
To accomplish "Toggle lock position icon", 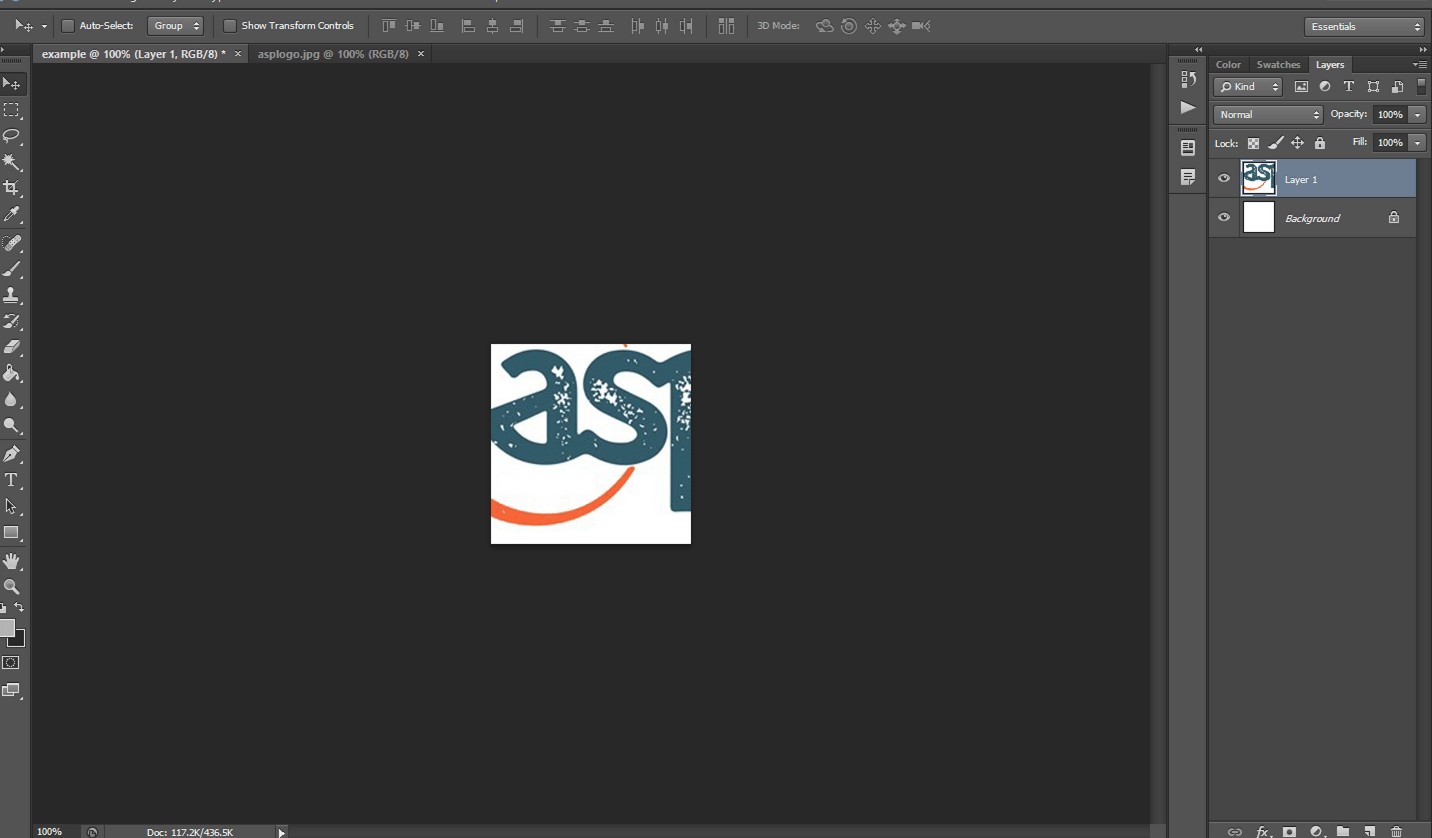I will 1297,143.
